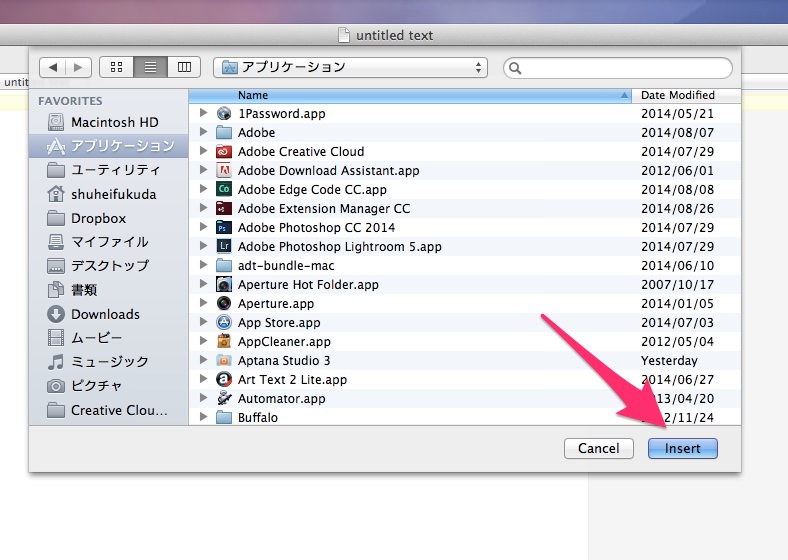This screenshot has height=560, width=788.
Task: Click the Aperture Hot Folder.app icon
Action: (x=224, y=285)
